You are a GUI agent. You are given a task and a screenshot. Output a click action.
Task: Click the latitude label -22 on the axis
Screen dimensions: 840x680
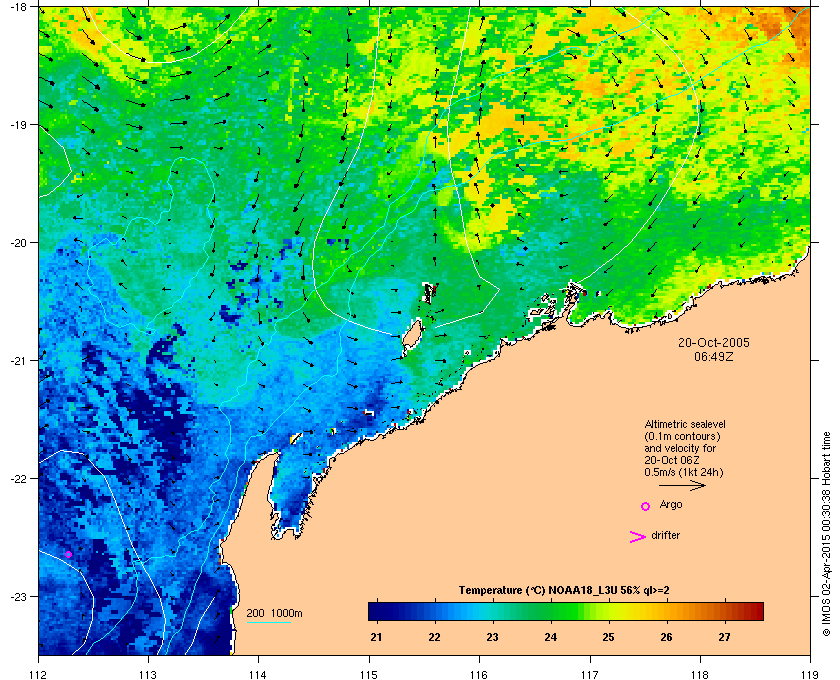(x=19, y=479)
